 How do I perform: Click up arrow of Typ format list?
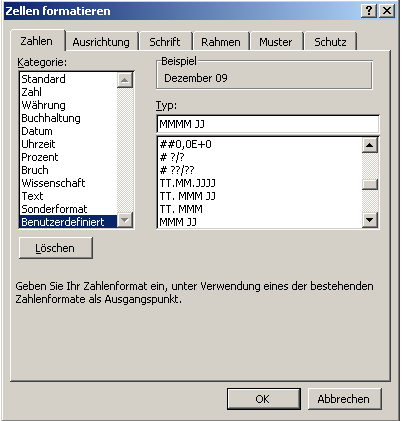[370, 145]
